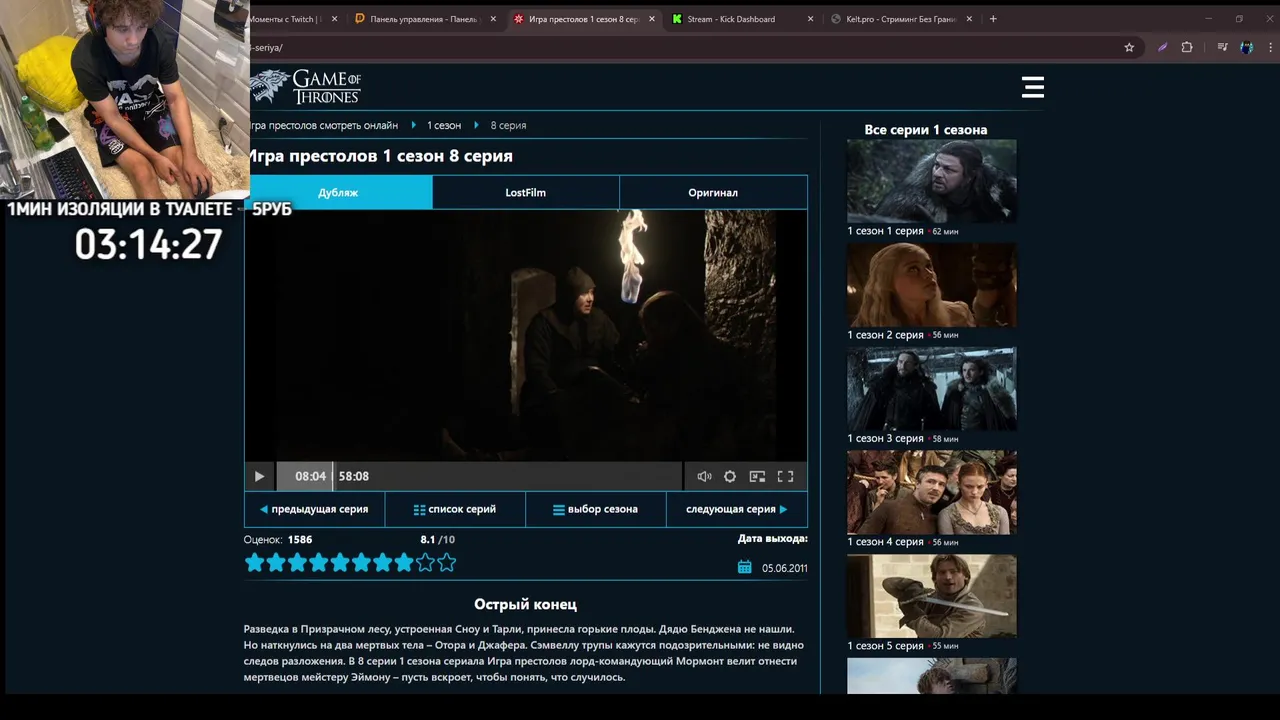Select the Оригинал audio tab
Image resolution: width=1280 pixels, height=720 pixels.
(713, 192)
